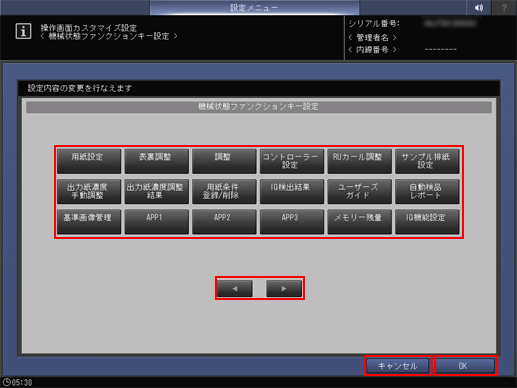The image size is (517, 388).
Task: Select the 表裏調整 function key
Action: 157,161
